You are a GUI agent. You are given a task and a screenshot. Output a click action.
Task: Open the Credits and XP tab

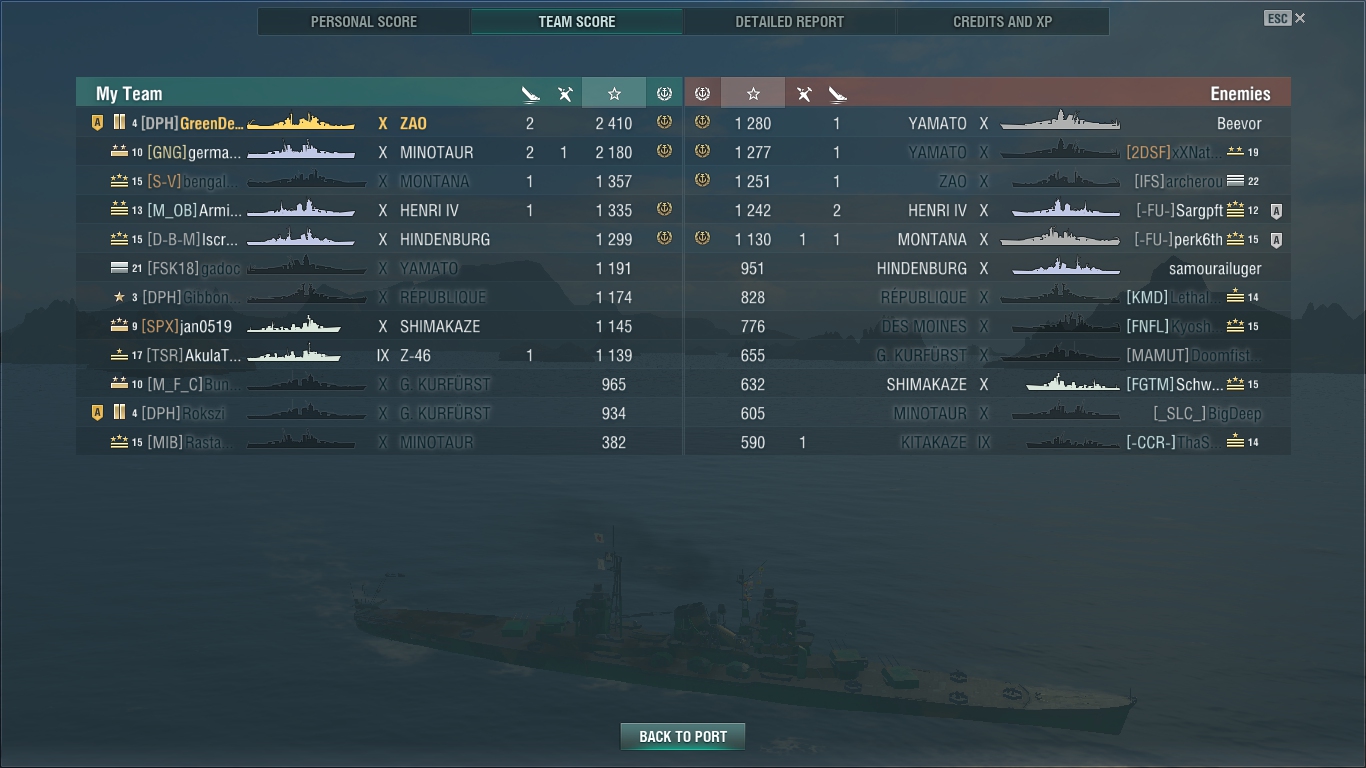click(1003, 21)
